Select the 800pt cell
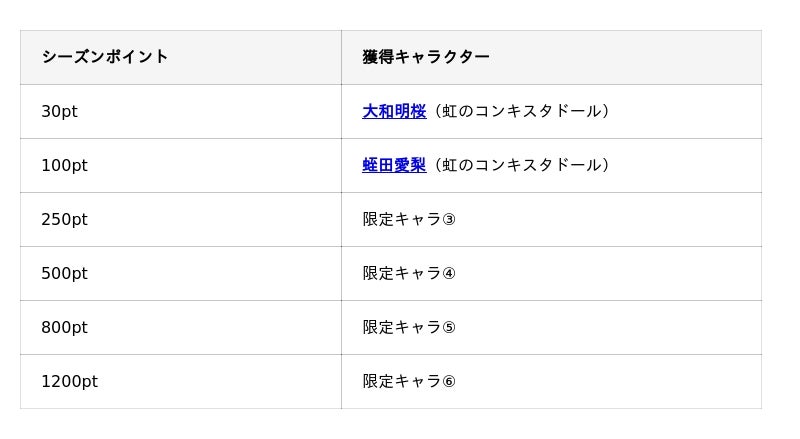 (x=64, y=327)
